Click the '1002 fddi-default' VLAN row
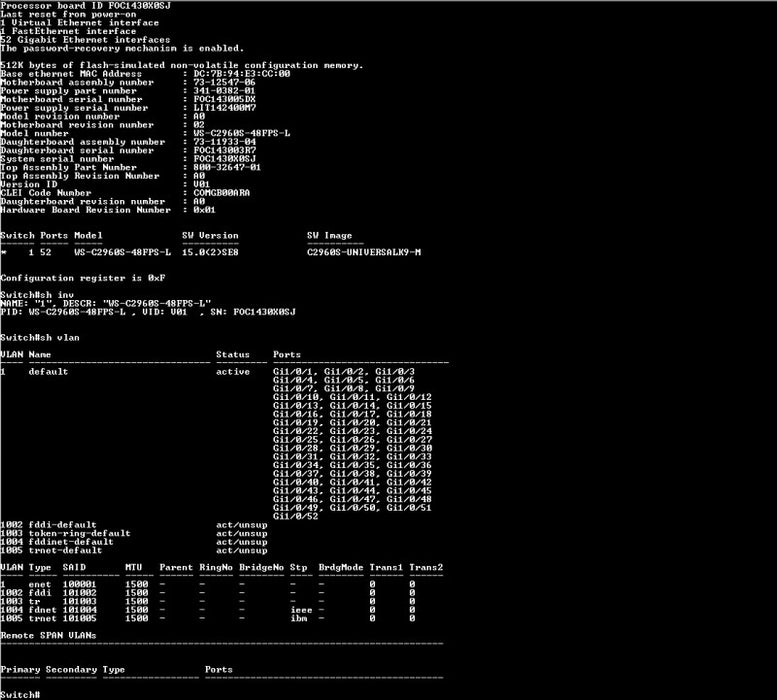The height and width of the screenshot is (700, 777). point(134,525)
